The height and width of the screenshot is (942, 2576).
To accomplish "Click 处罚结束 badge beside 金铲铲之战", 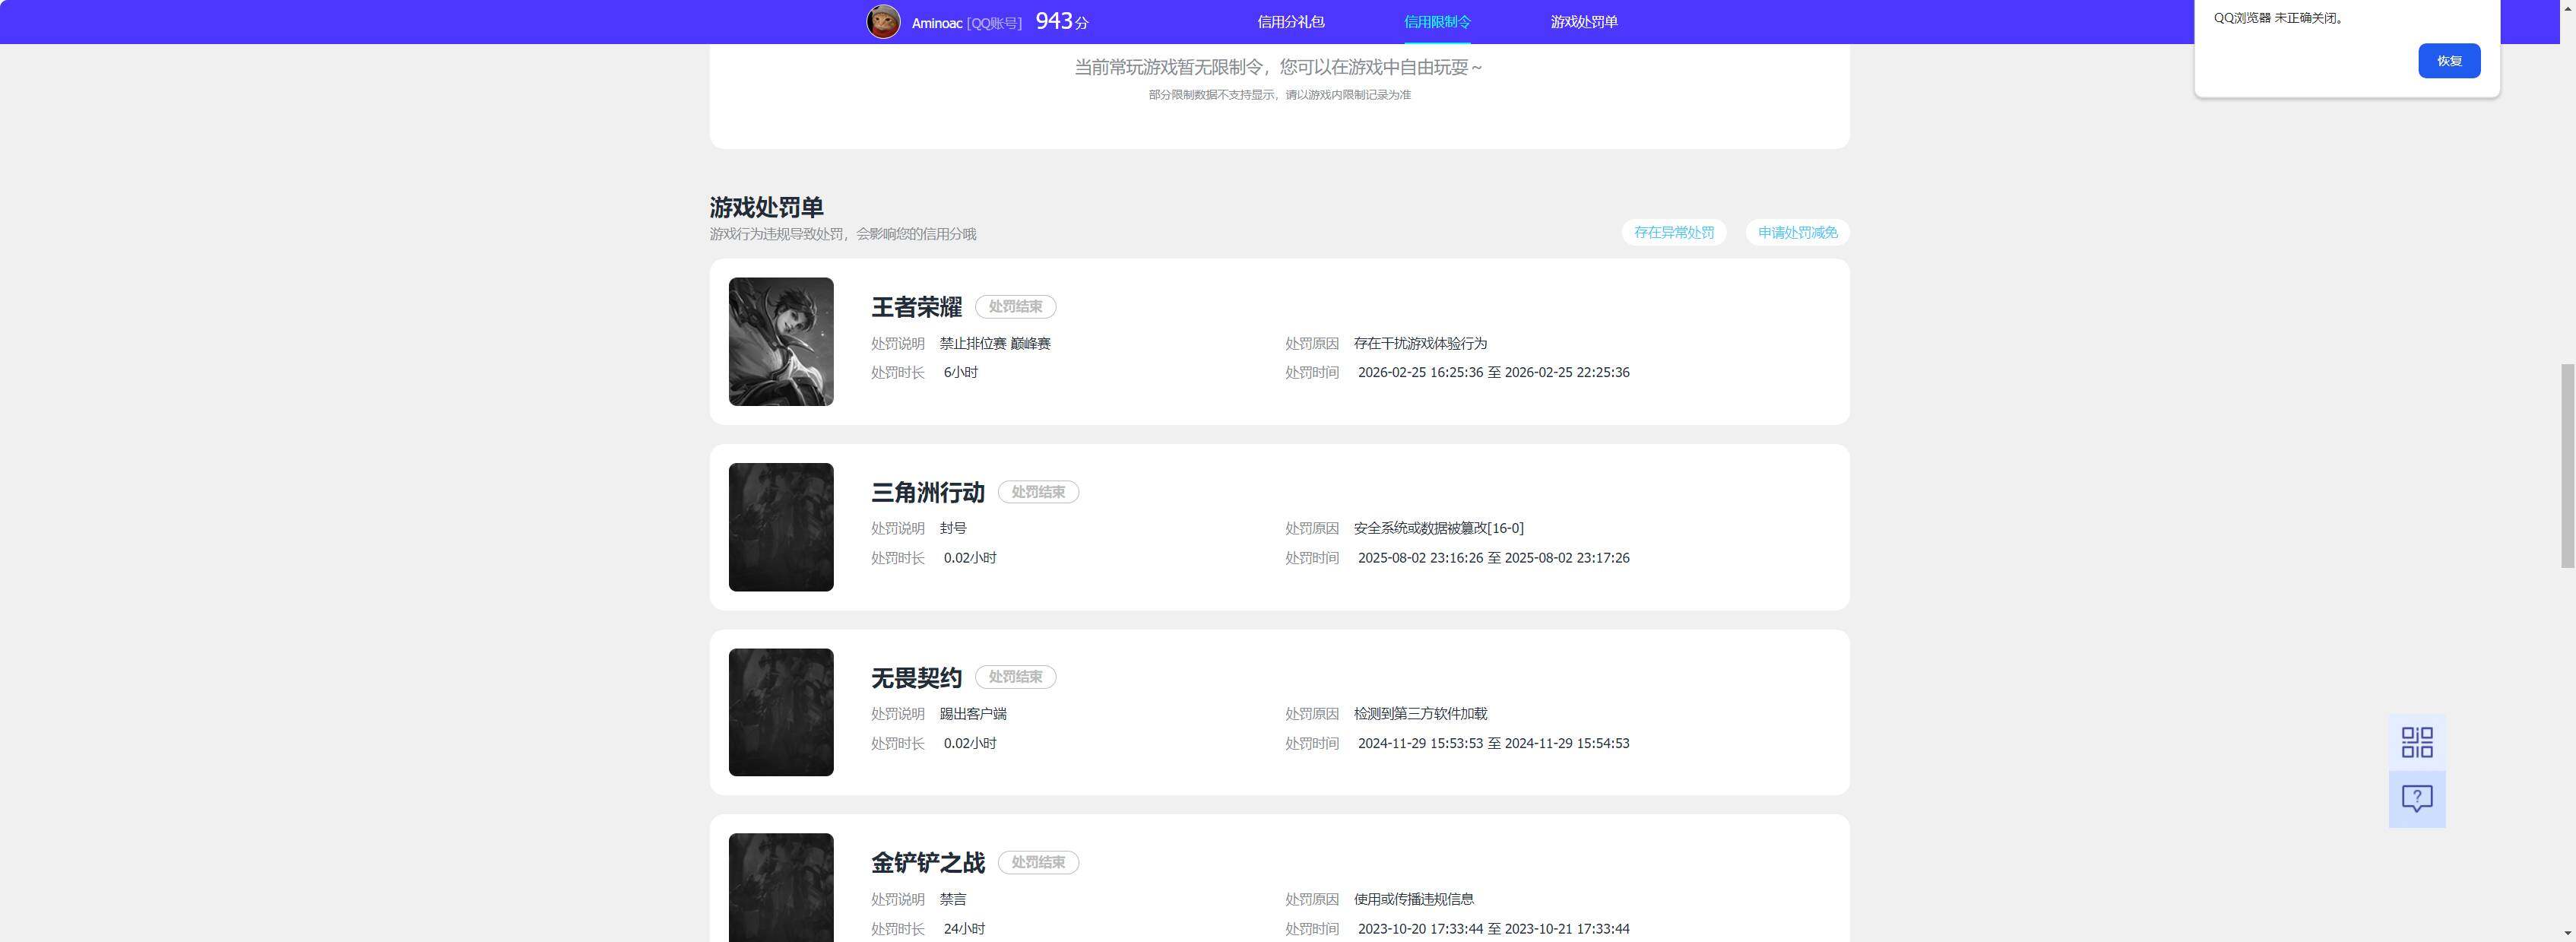I will [1038, 862].
